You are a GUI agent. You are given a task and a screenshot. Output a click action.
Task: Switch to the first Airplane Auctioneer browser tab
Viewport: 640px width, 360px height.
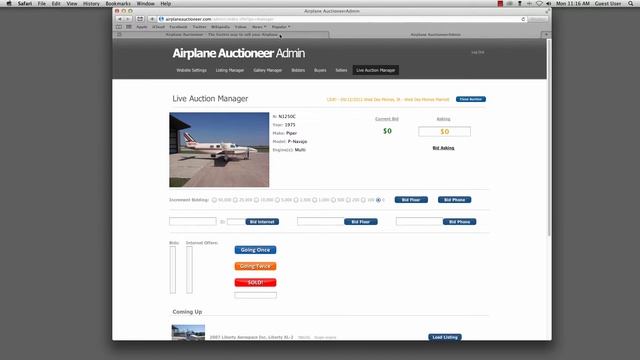pos(221,35)
